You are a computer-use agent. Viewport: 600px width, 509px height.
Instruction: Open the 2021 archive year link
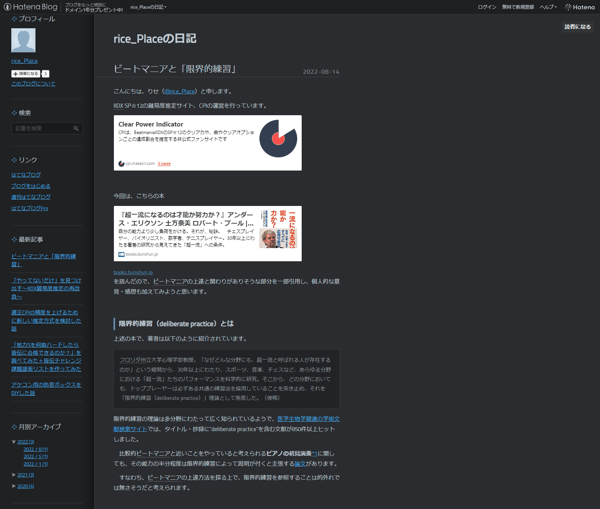[x=26, y=475]
